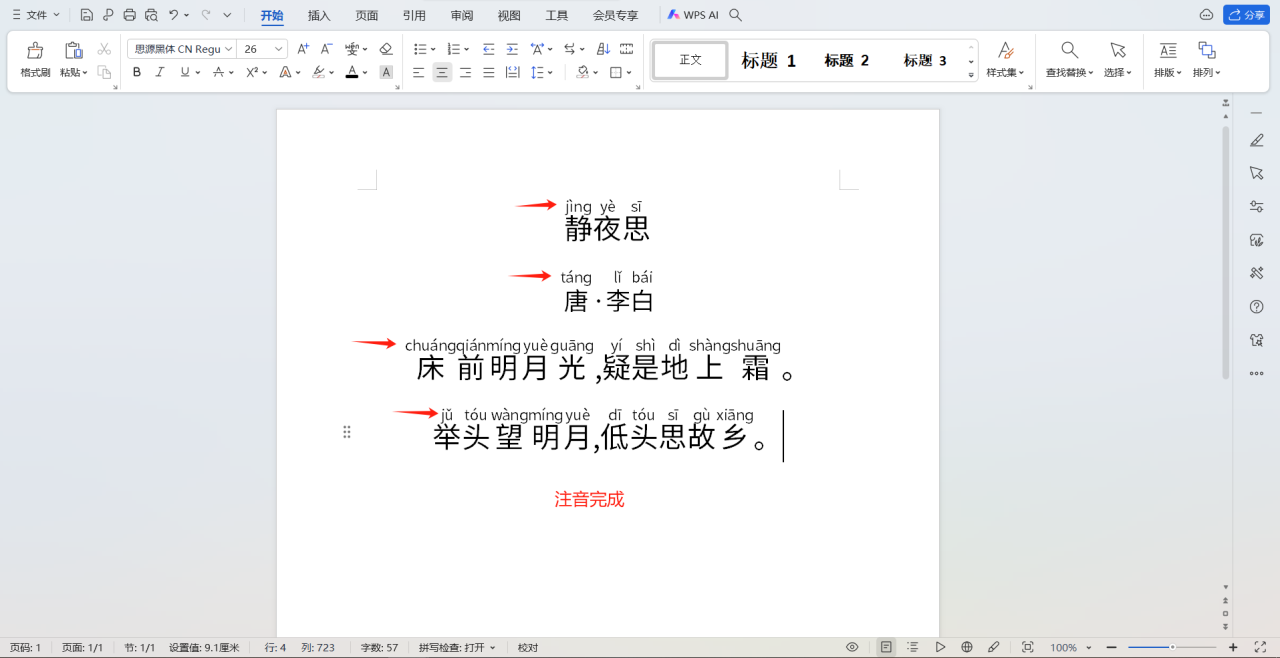Switch to the 视图 tab
The width and height of the screenshot is (1280, 658).
point(509,15)
